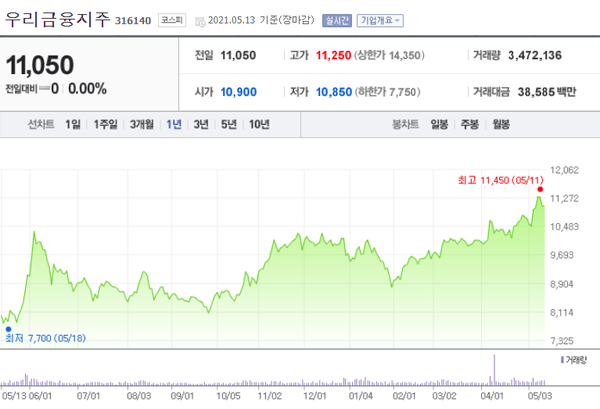Click the stock code 316140

[133, 21]
